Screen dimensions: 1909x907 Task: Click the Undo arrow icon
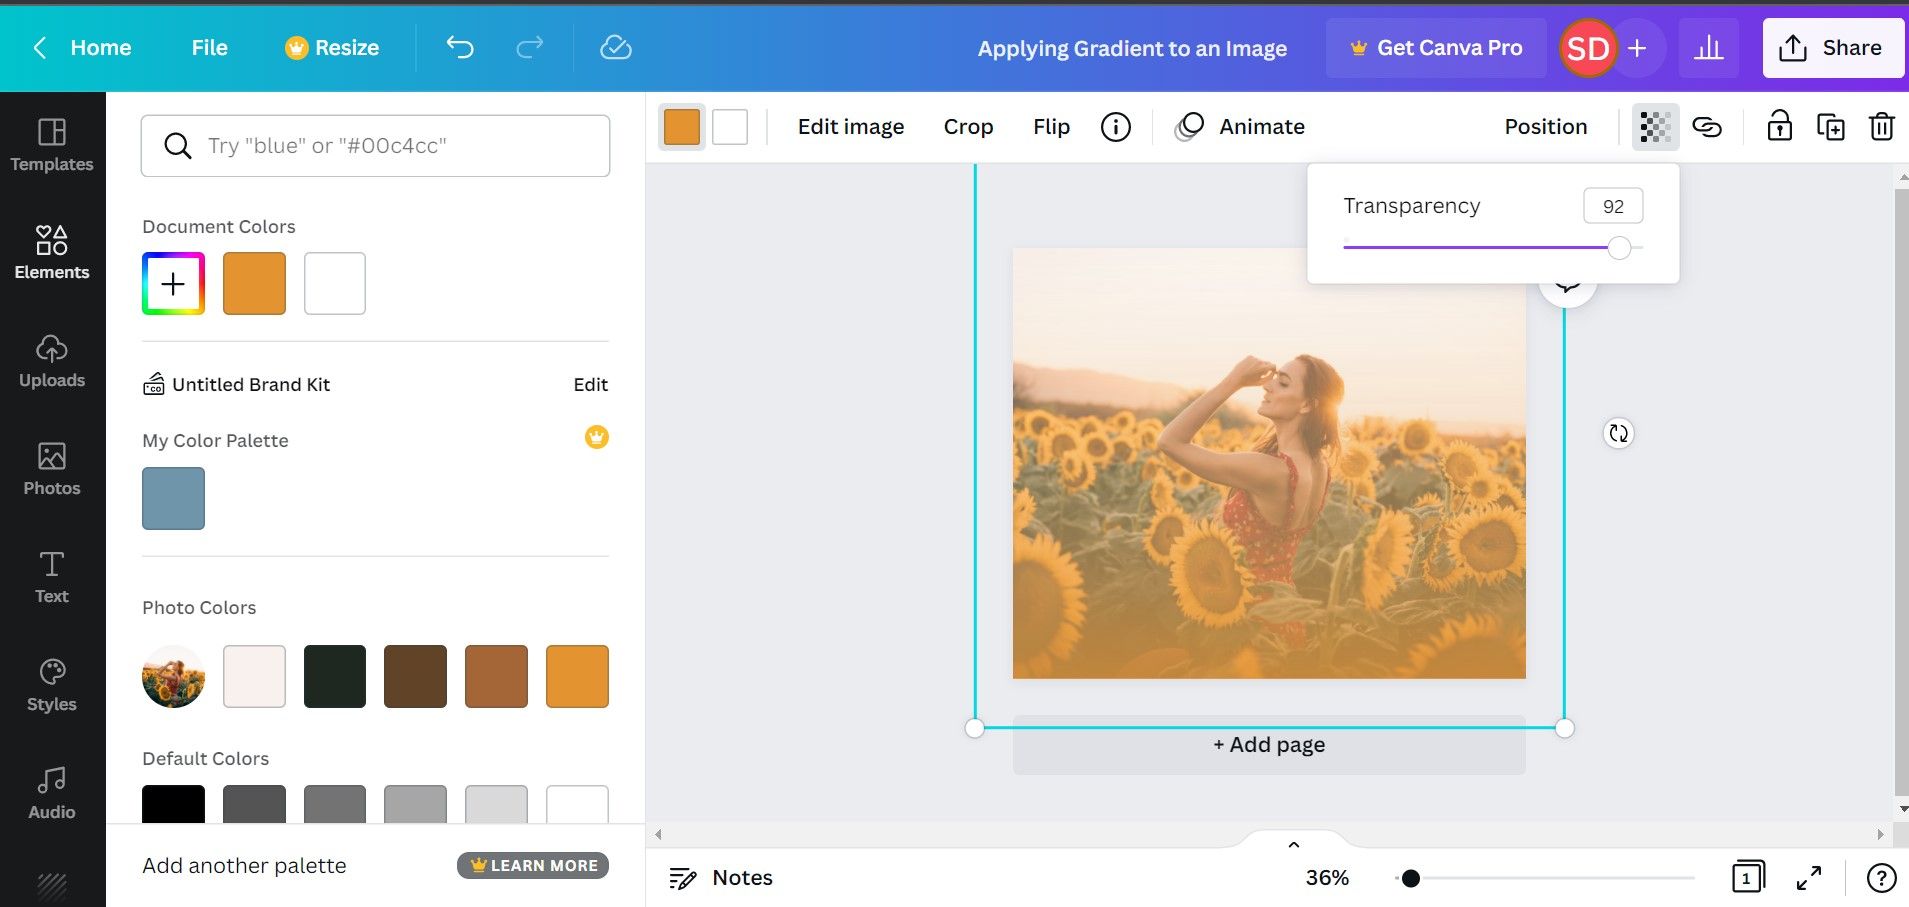(460, 47)
